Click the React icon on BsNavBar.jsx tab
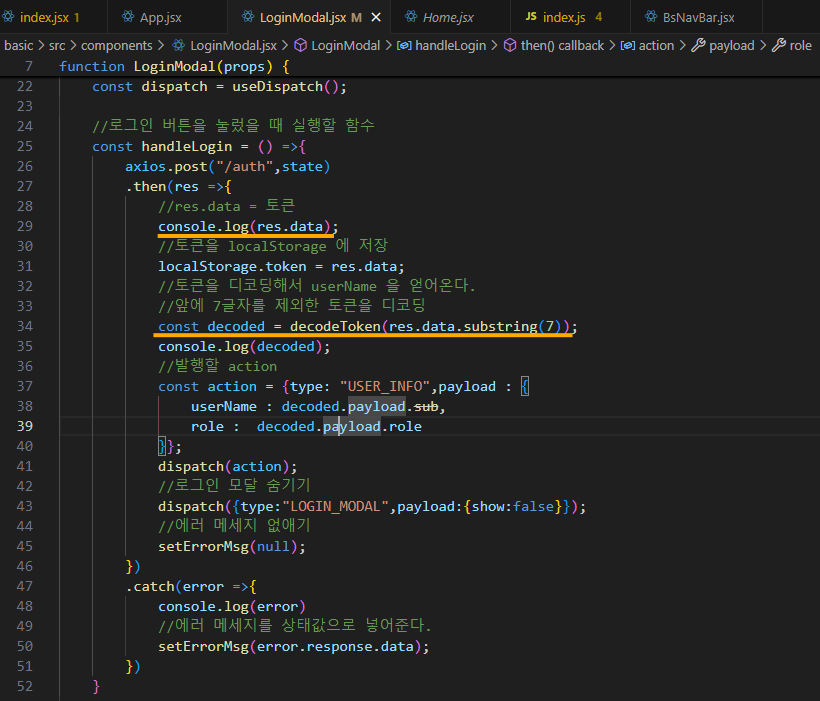 [x=651, y=17]
